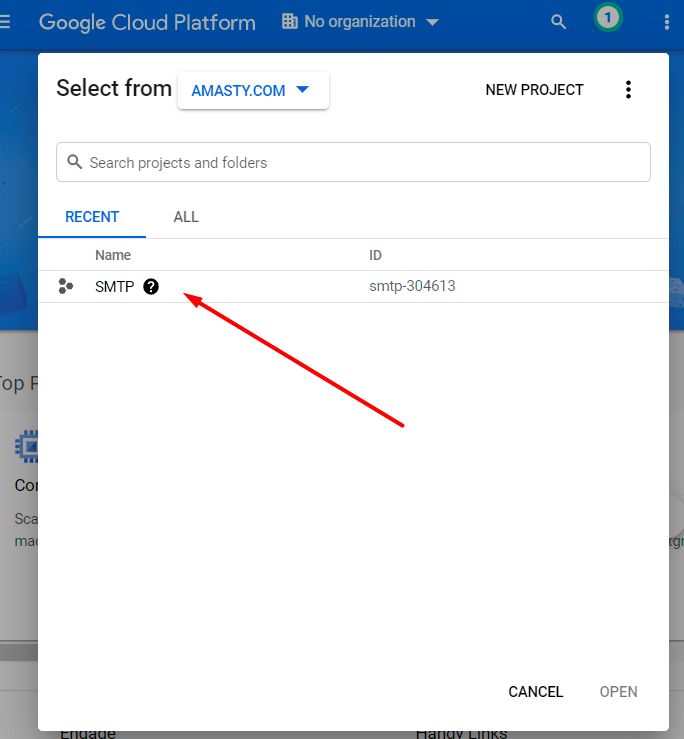Select the SMTP project name
This screenshot has height=739, width=684.
[114, 287]
